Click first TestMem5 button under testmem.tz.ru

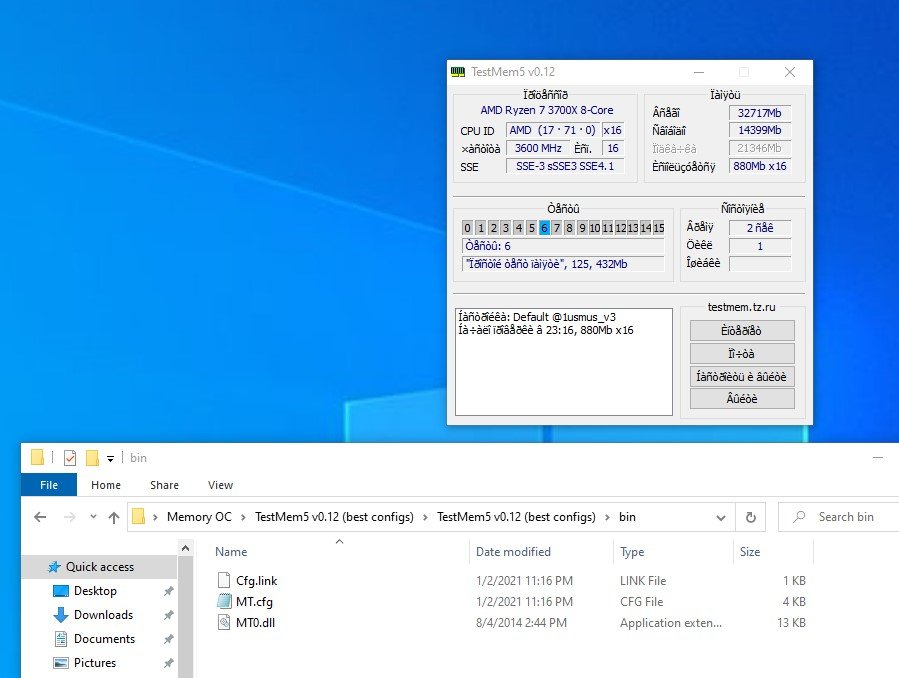(742, 331)
